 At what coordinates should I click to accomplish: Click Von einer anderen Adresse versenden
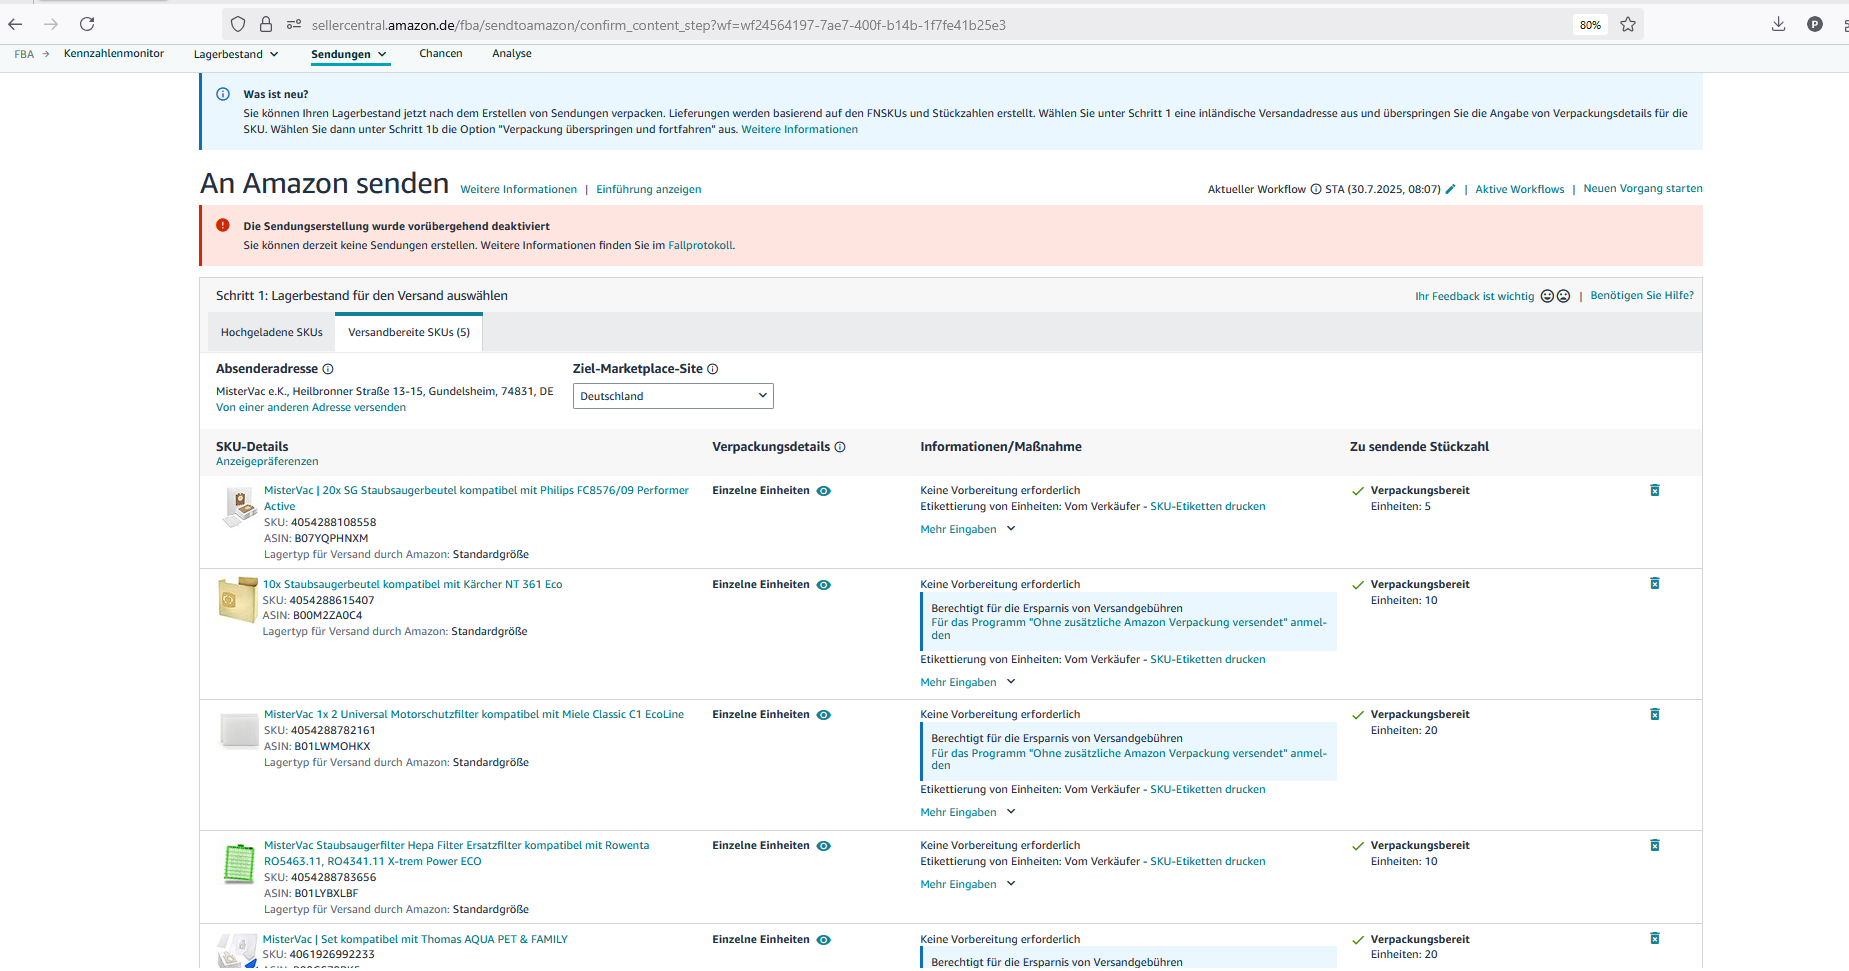click(311, 408)
